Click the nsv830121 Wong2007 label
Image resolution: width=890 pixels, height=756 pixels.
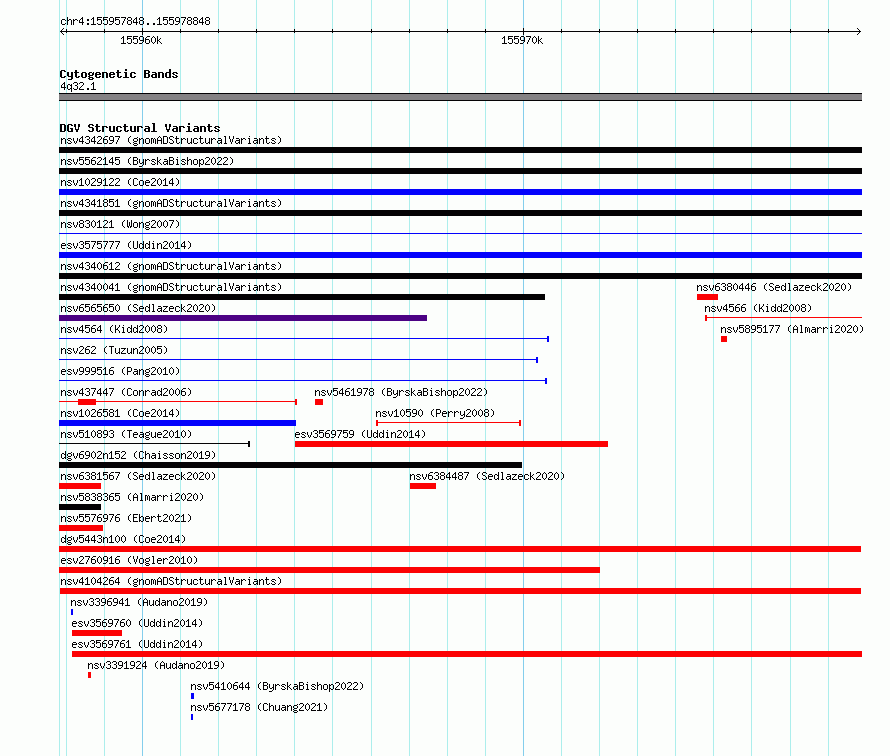(x=120, y=224)
